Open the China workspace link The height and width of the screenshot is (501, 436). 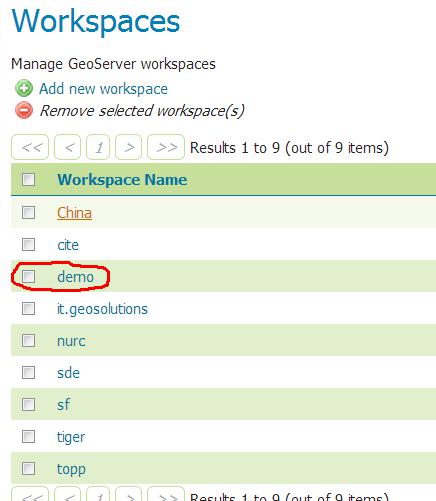(74, 213)
